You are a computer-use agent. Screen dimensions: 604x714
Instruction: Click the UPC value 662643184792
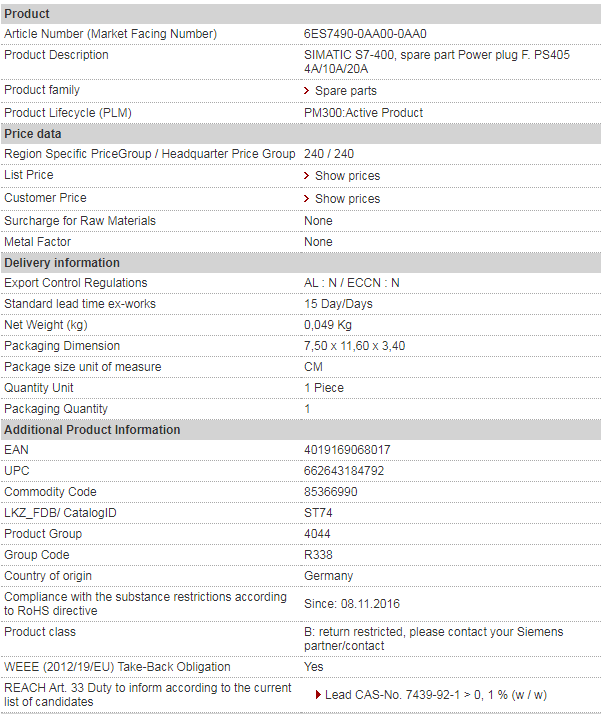pos(344,471)
